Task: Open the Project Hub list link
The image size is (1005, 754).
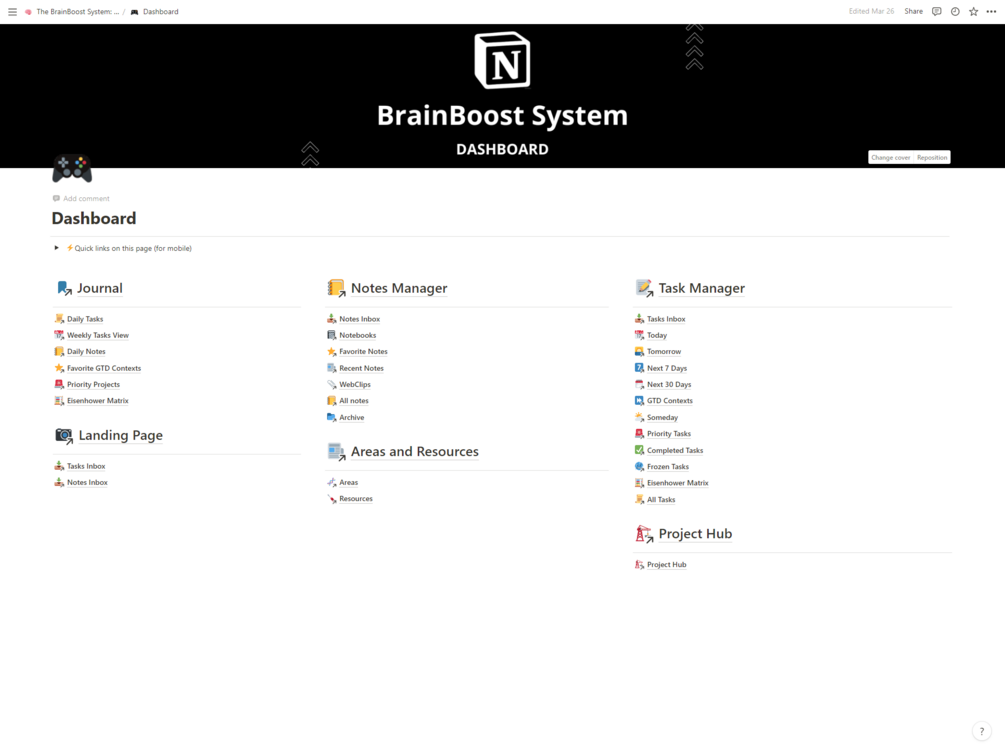Action: pos(667,565)
